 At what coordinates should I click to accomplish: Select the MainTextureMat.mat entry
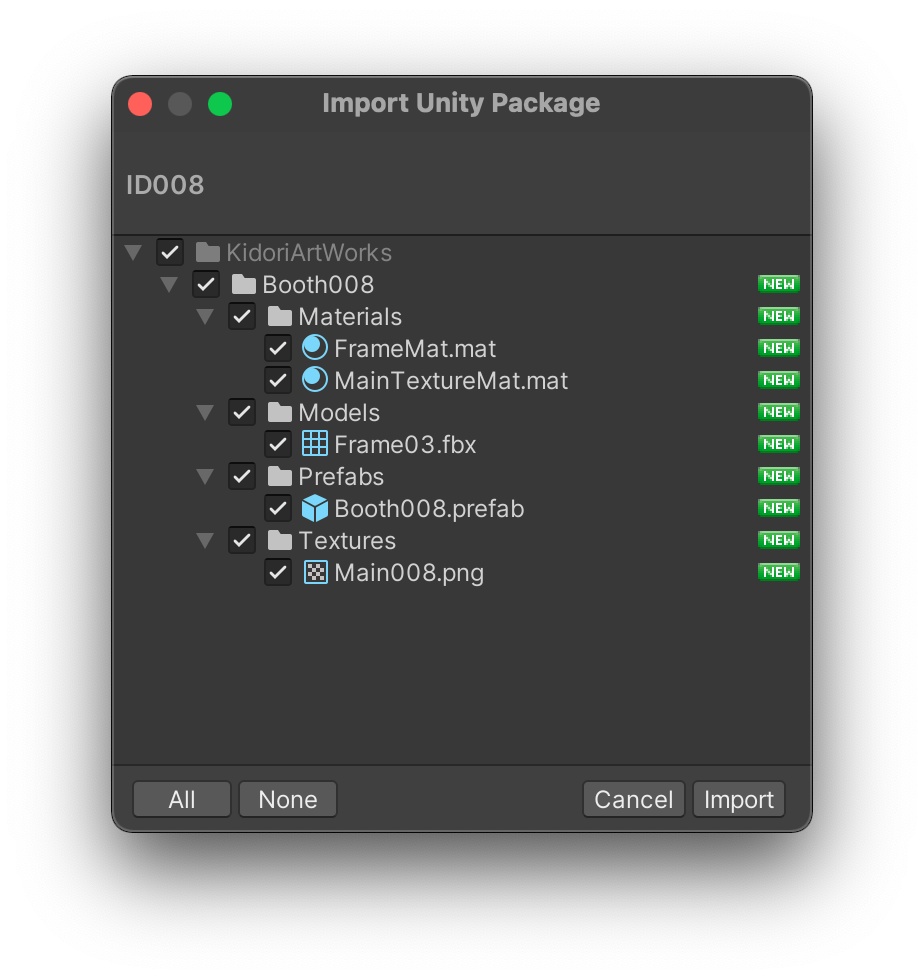click(451, 381)
